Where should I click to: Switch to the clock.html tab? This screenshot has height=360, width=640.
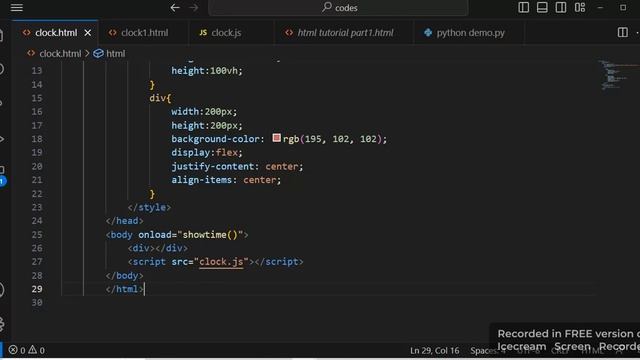click(56, 33)
